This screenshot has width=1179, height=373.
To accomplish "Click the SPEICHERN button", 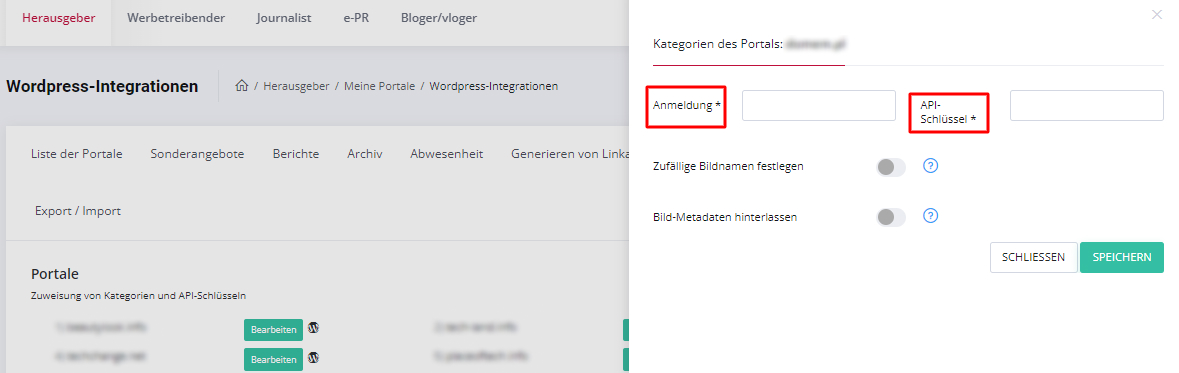I will pyautogui.click(x=1122, y=257).
